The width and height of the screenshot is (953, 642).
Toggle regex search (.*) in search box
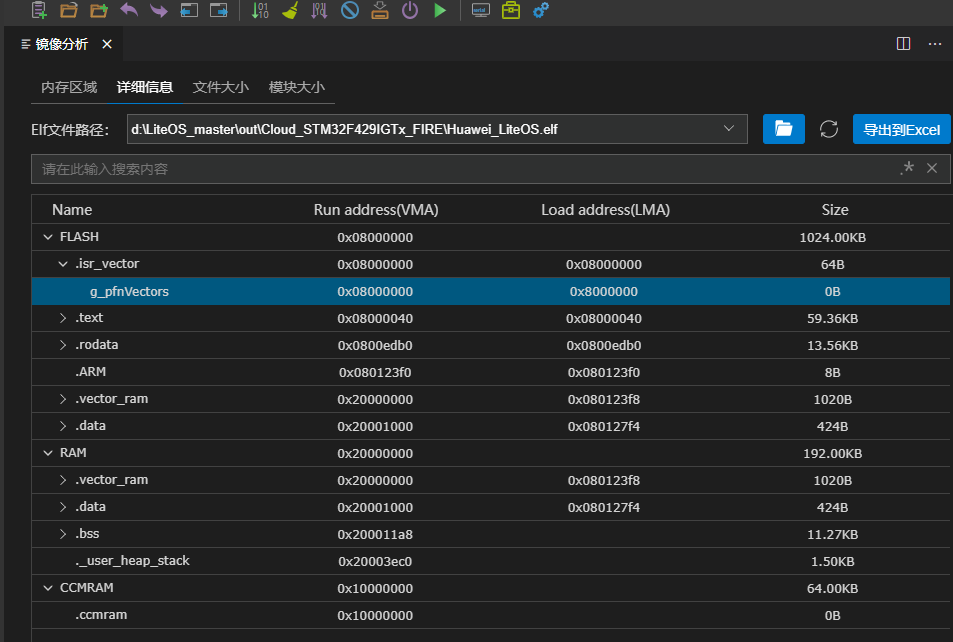point(907,169)
